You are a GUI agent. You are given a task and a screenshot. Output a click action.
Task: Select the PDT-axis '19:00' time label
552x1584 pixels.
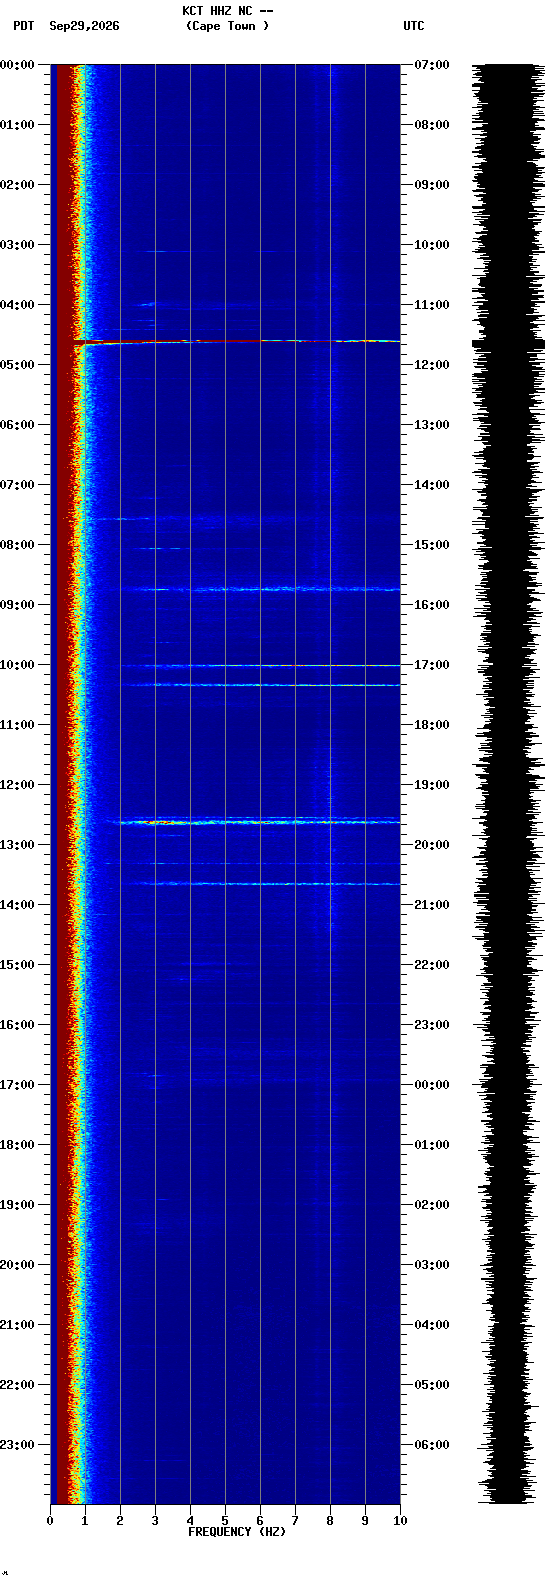(x=17, y=1205)
